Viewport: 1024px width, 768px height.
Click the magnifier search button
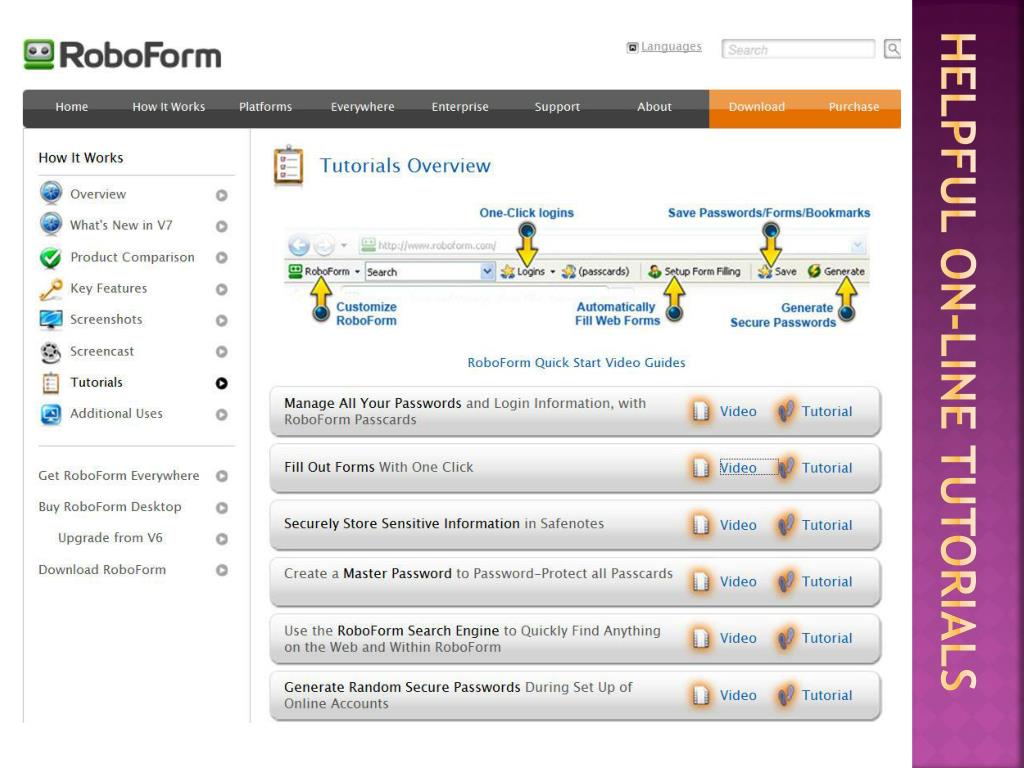tap(892, 48)
